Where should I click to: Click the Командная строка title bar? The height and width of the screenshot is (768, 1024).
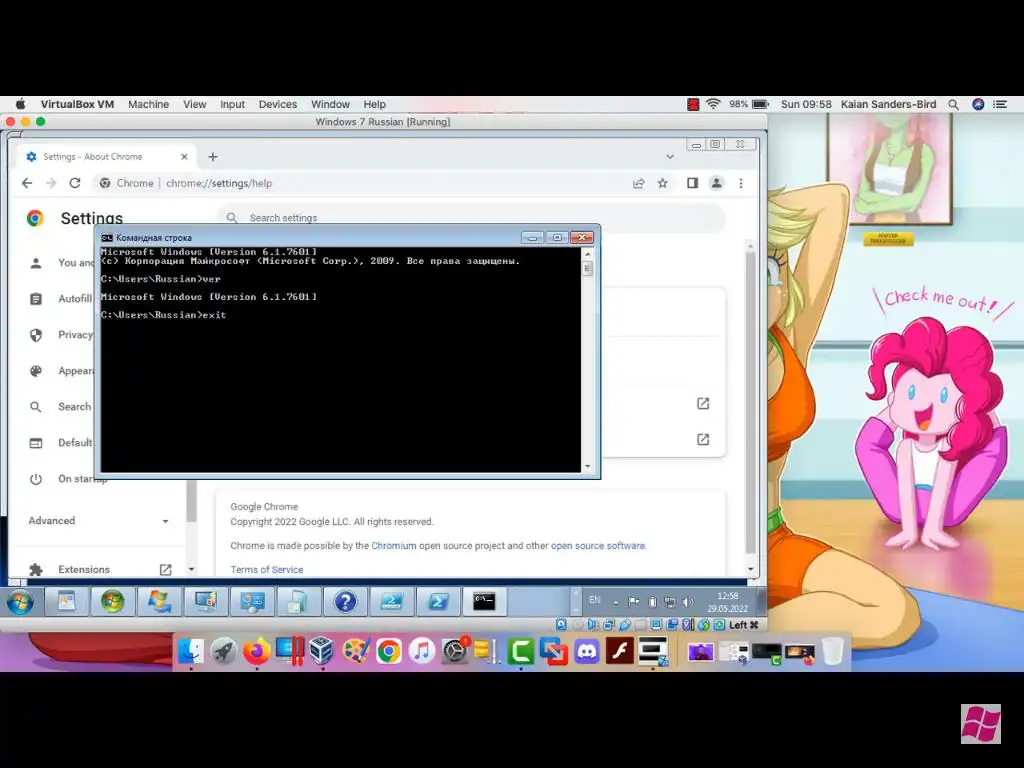[310, 238]
